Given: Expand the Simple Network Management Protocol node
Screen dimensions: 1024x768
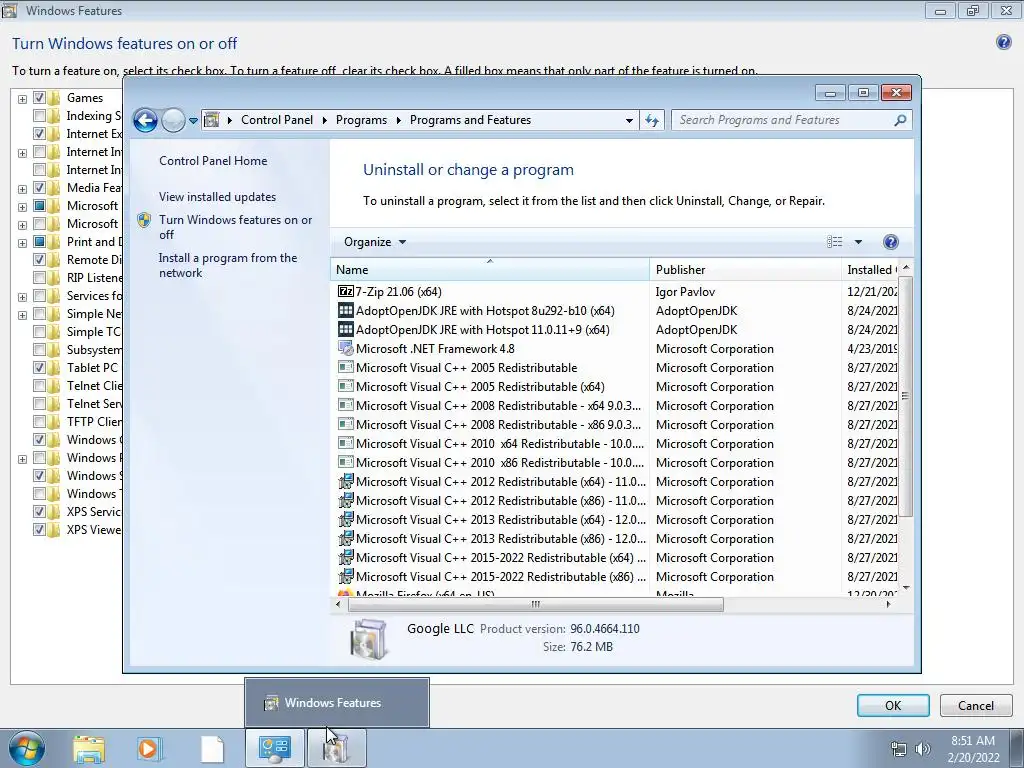Looking at the screenshot, I should (x=22, y=315).
